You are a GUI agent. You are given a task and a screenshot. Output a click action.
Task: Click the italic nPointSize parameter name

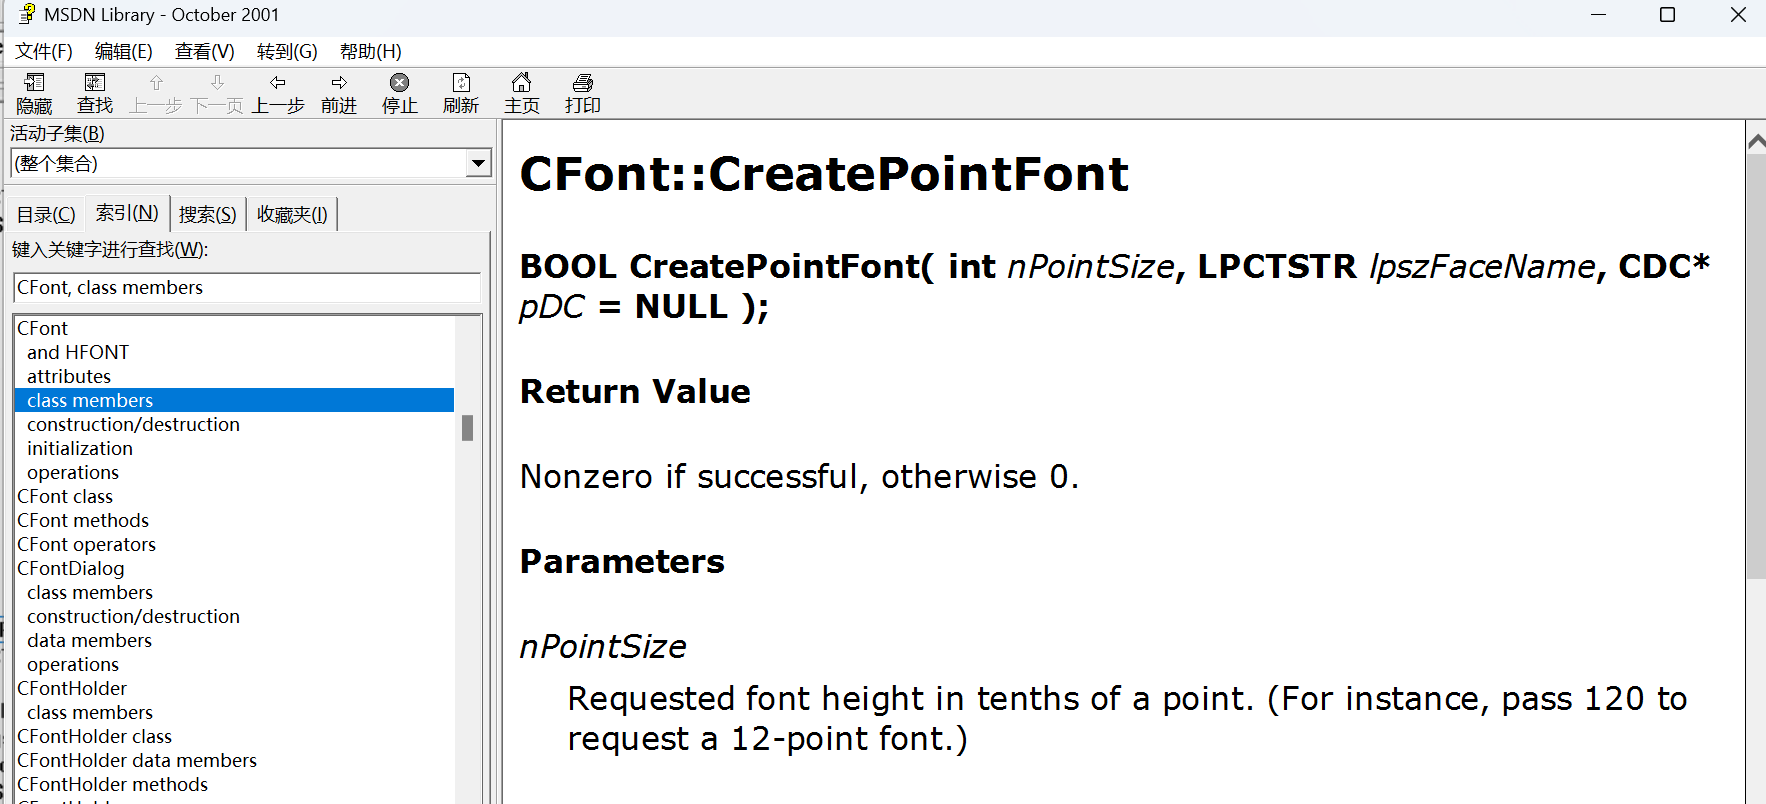click(603, 646)
